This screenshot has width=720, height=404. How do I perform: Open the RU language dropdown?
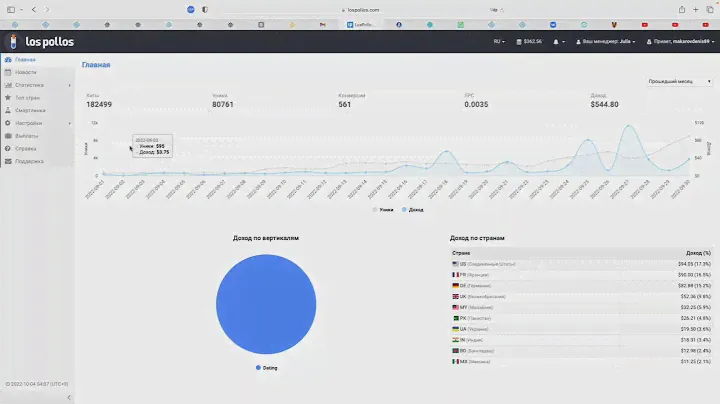pos(498,42)
